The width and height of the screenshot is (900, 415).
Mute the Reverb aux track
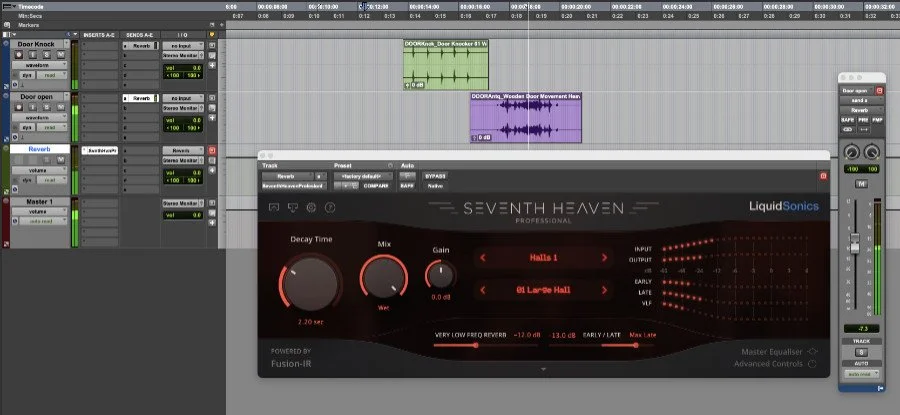pyautogui.click(x=60, y=160)
